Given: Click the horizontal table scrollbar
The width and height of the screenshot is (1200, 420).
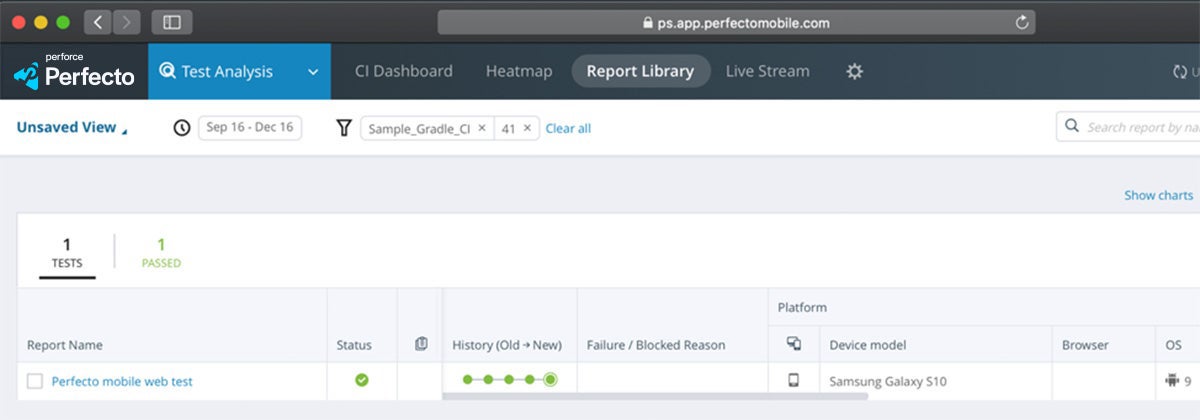Looking at the screenshot, I should (655, 397).
